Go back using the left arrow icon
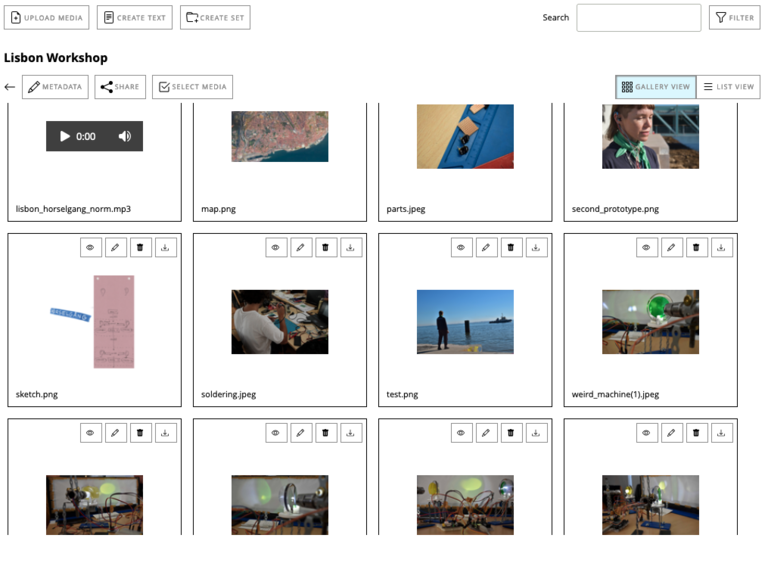Image resolution: width=768 pixels, height=566 pixels. coord(10,87)
